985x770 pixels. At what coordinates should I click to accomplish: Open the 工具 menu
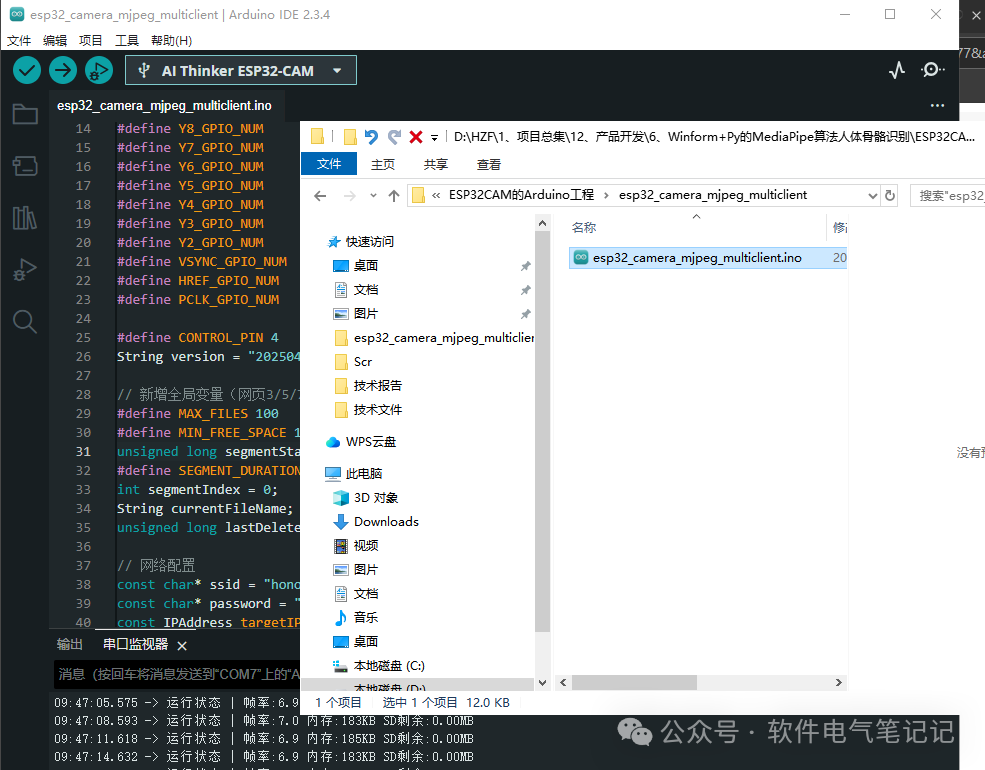coord(127,41)
